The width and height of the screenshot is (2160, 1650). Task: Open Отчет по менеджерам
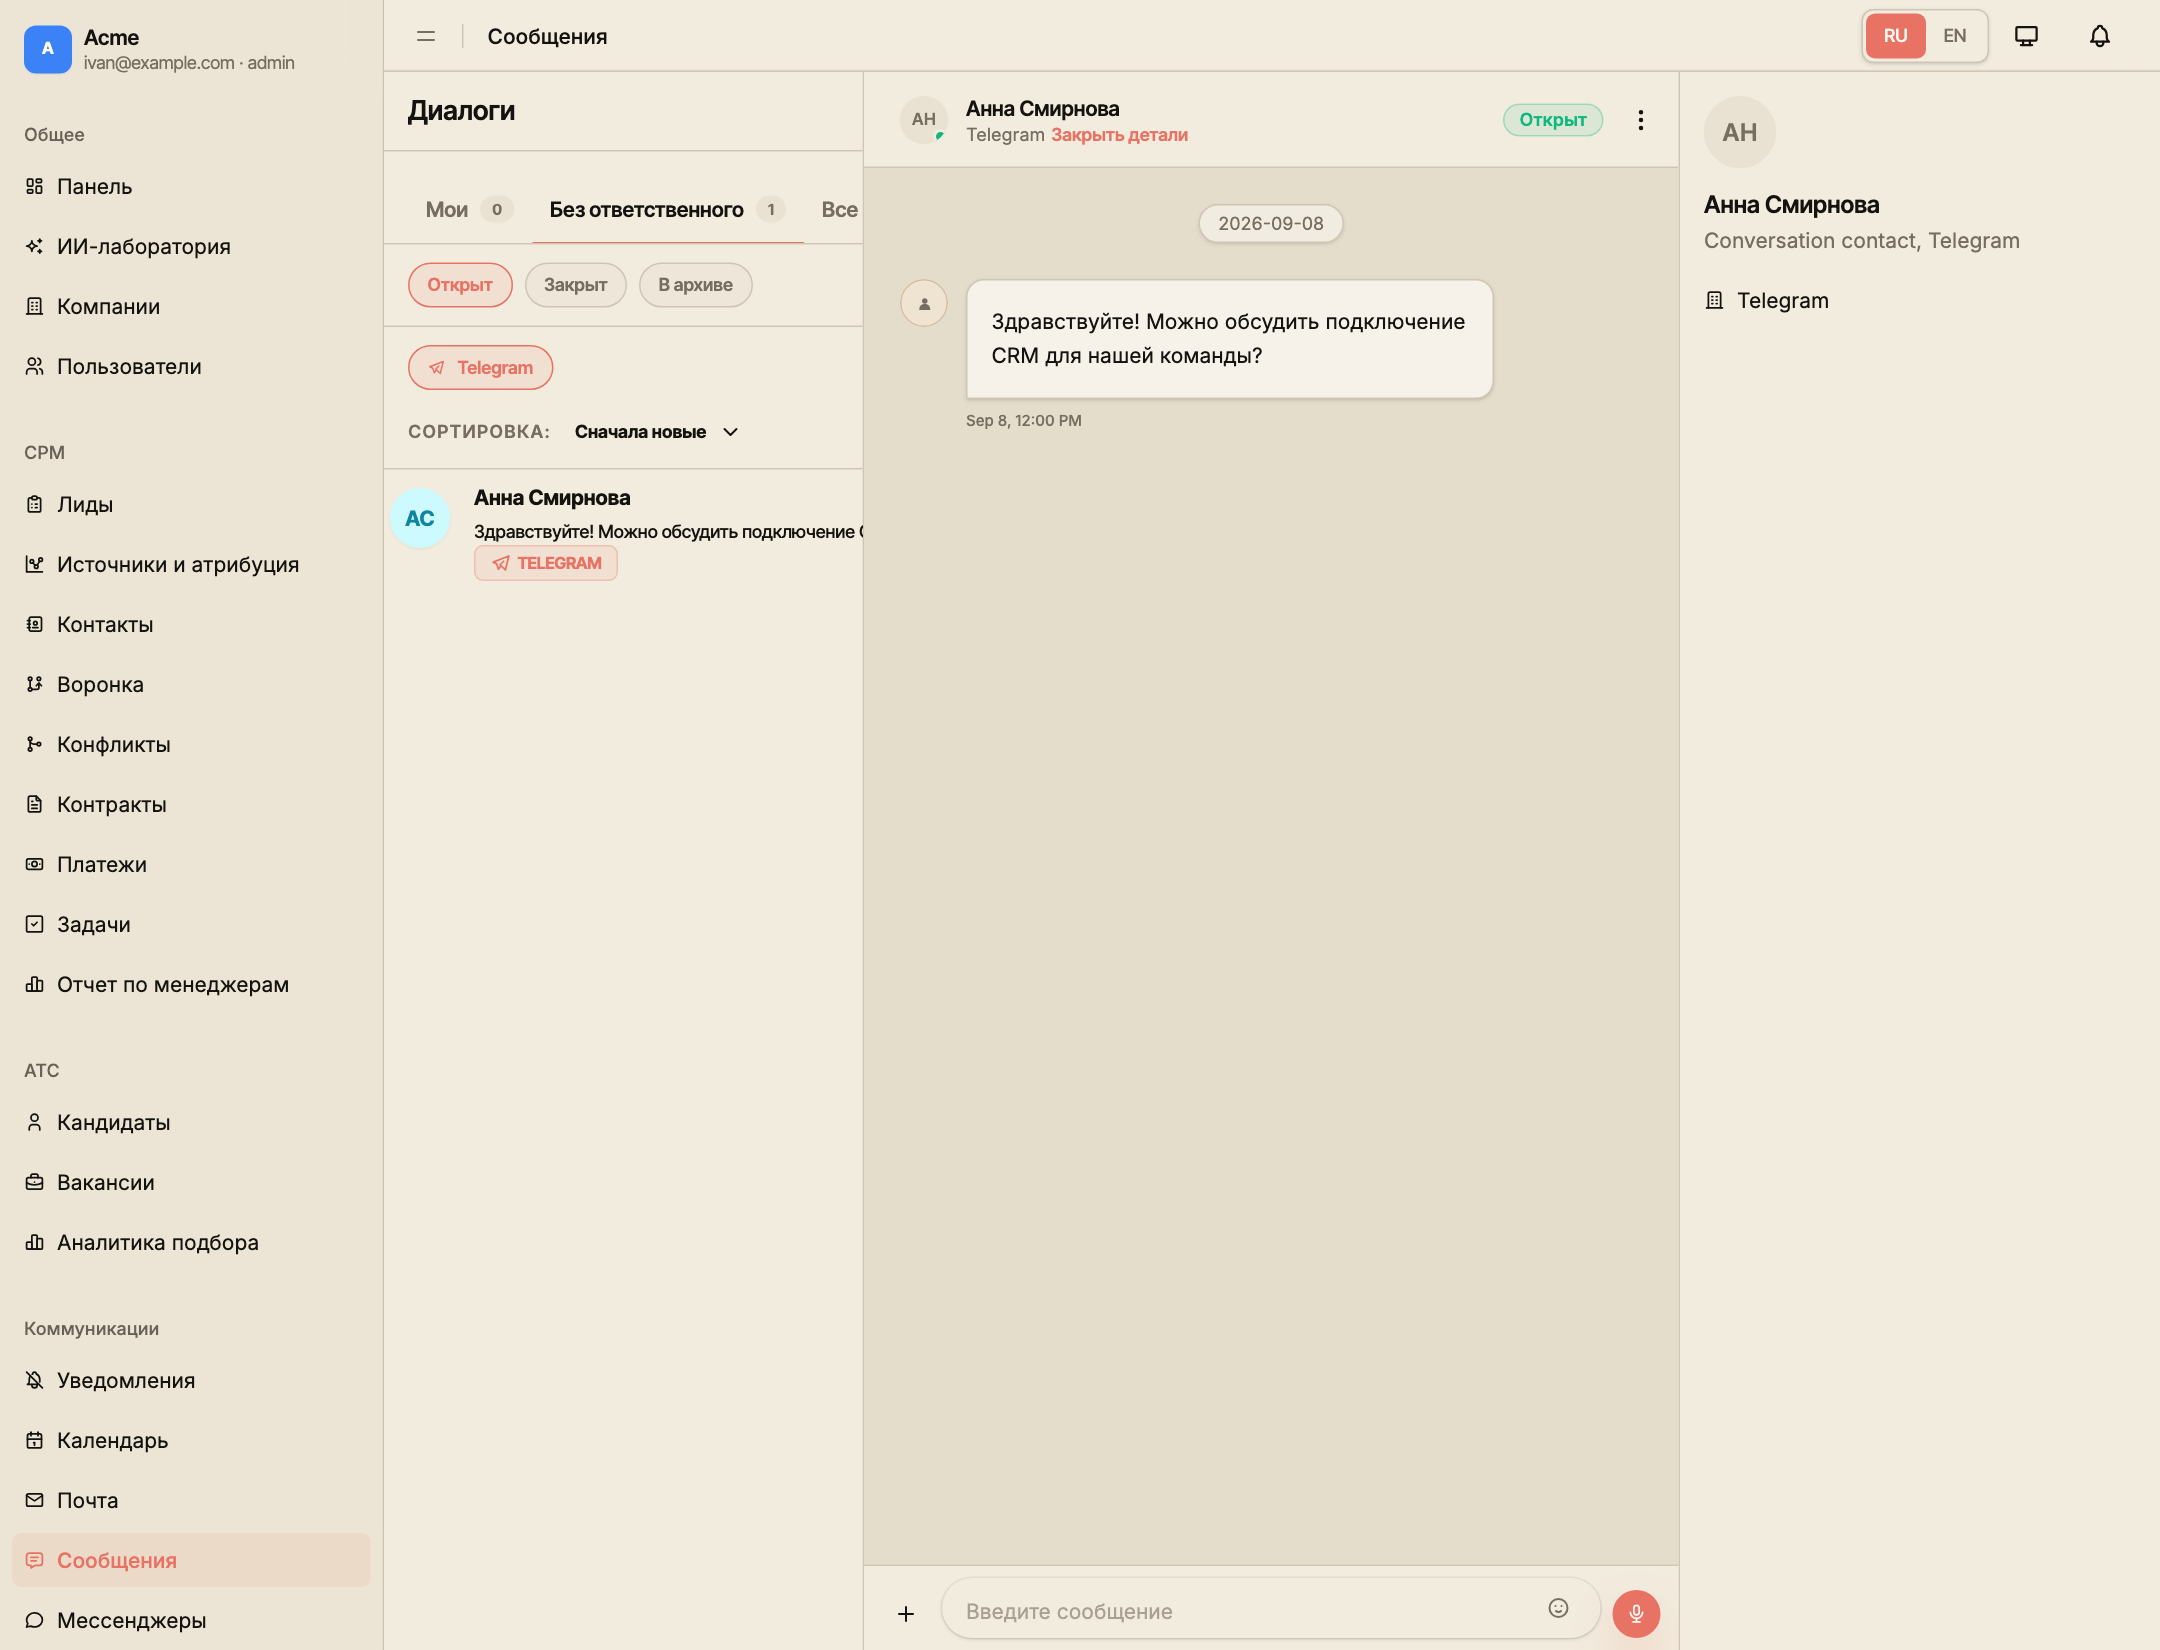pos(191,984)
